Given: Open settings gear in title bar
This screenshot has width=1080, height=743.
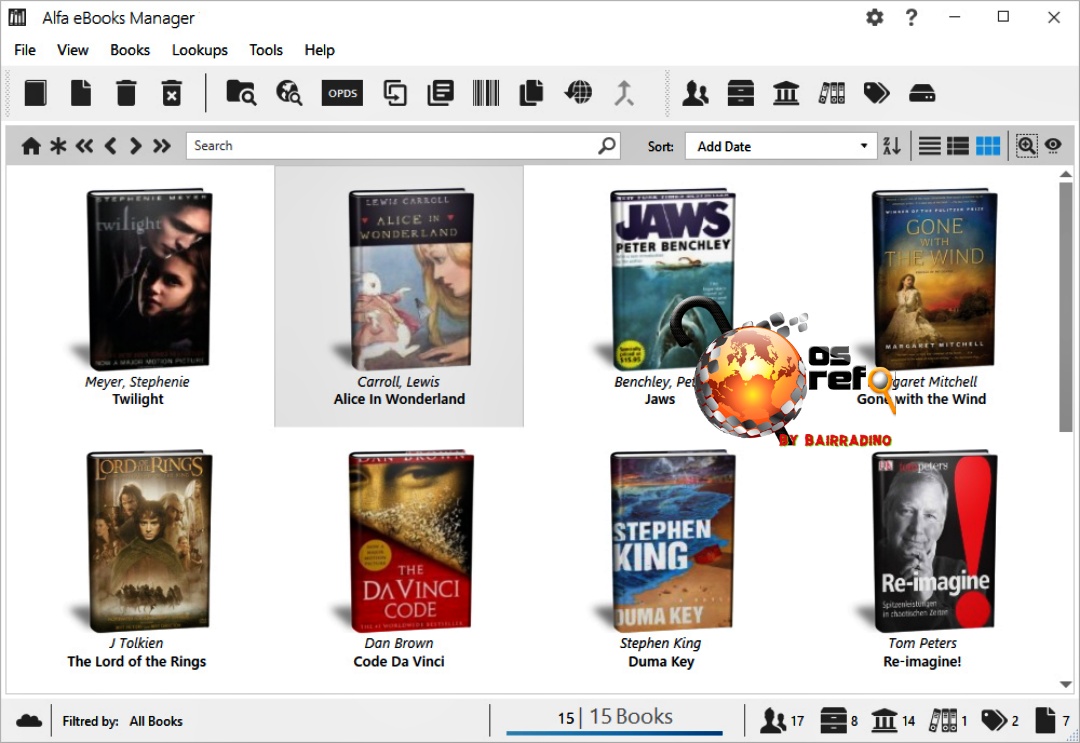Looking at the screenshot, I should click(874, 17).
